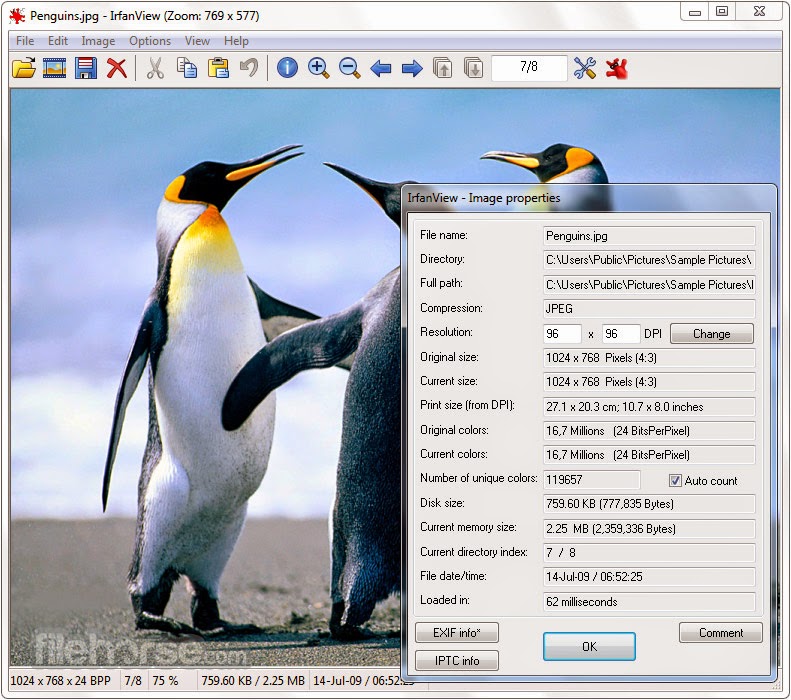Click the Original size value field

[x=649, y=358]
